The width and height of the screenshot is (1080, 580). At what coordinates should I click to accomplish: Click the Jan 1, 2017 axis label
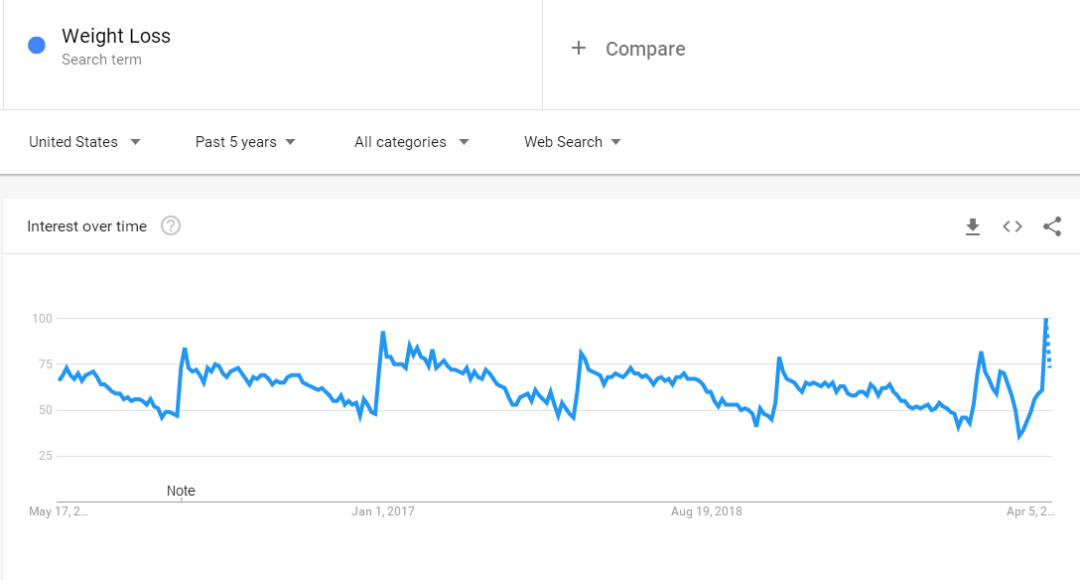point(383,511)
